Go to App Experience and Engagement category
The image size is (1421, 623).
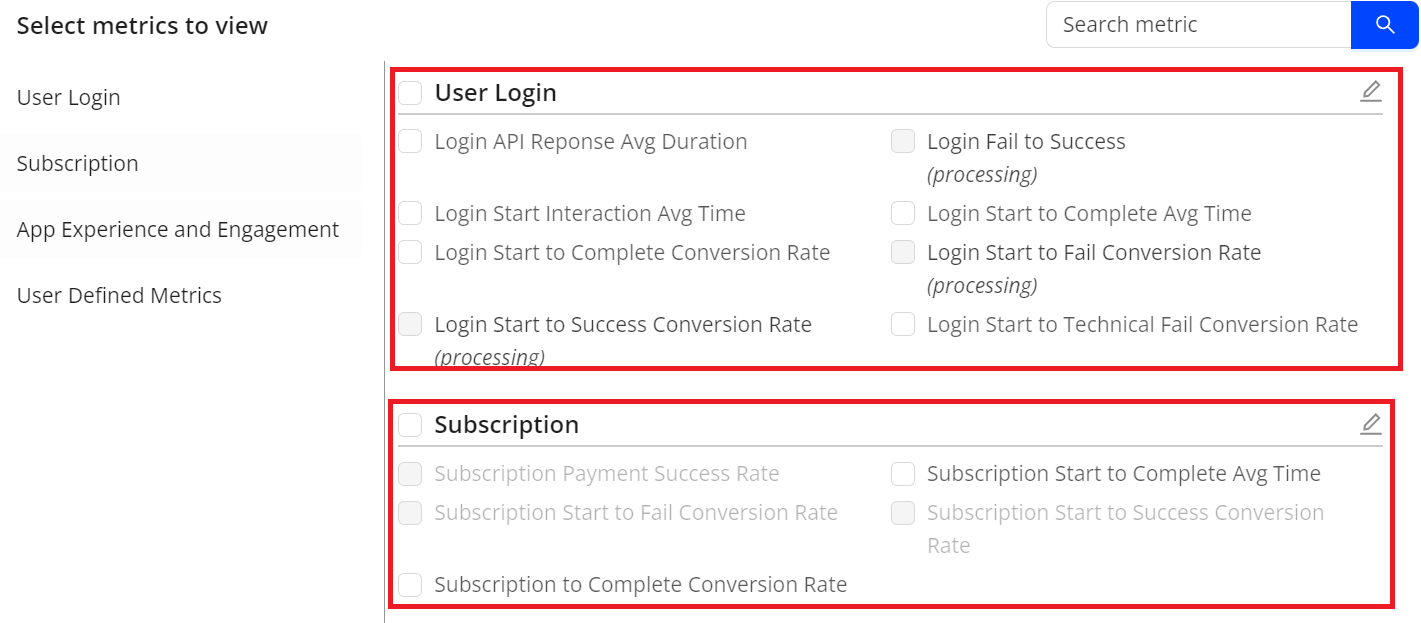pyautogui.click(x=178, y=230)
